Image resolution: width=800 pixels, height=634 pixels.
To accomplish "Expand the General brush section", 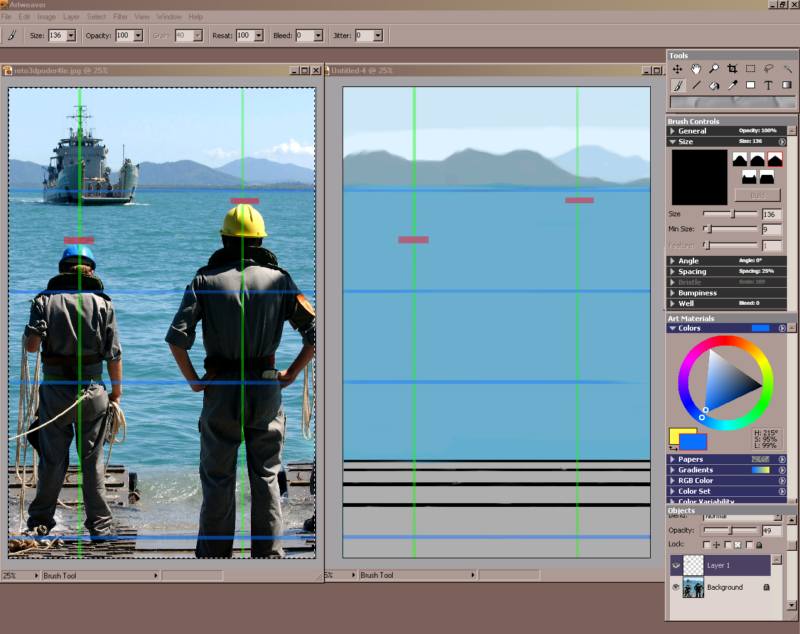I will 672,131.
